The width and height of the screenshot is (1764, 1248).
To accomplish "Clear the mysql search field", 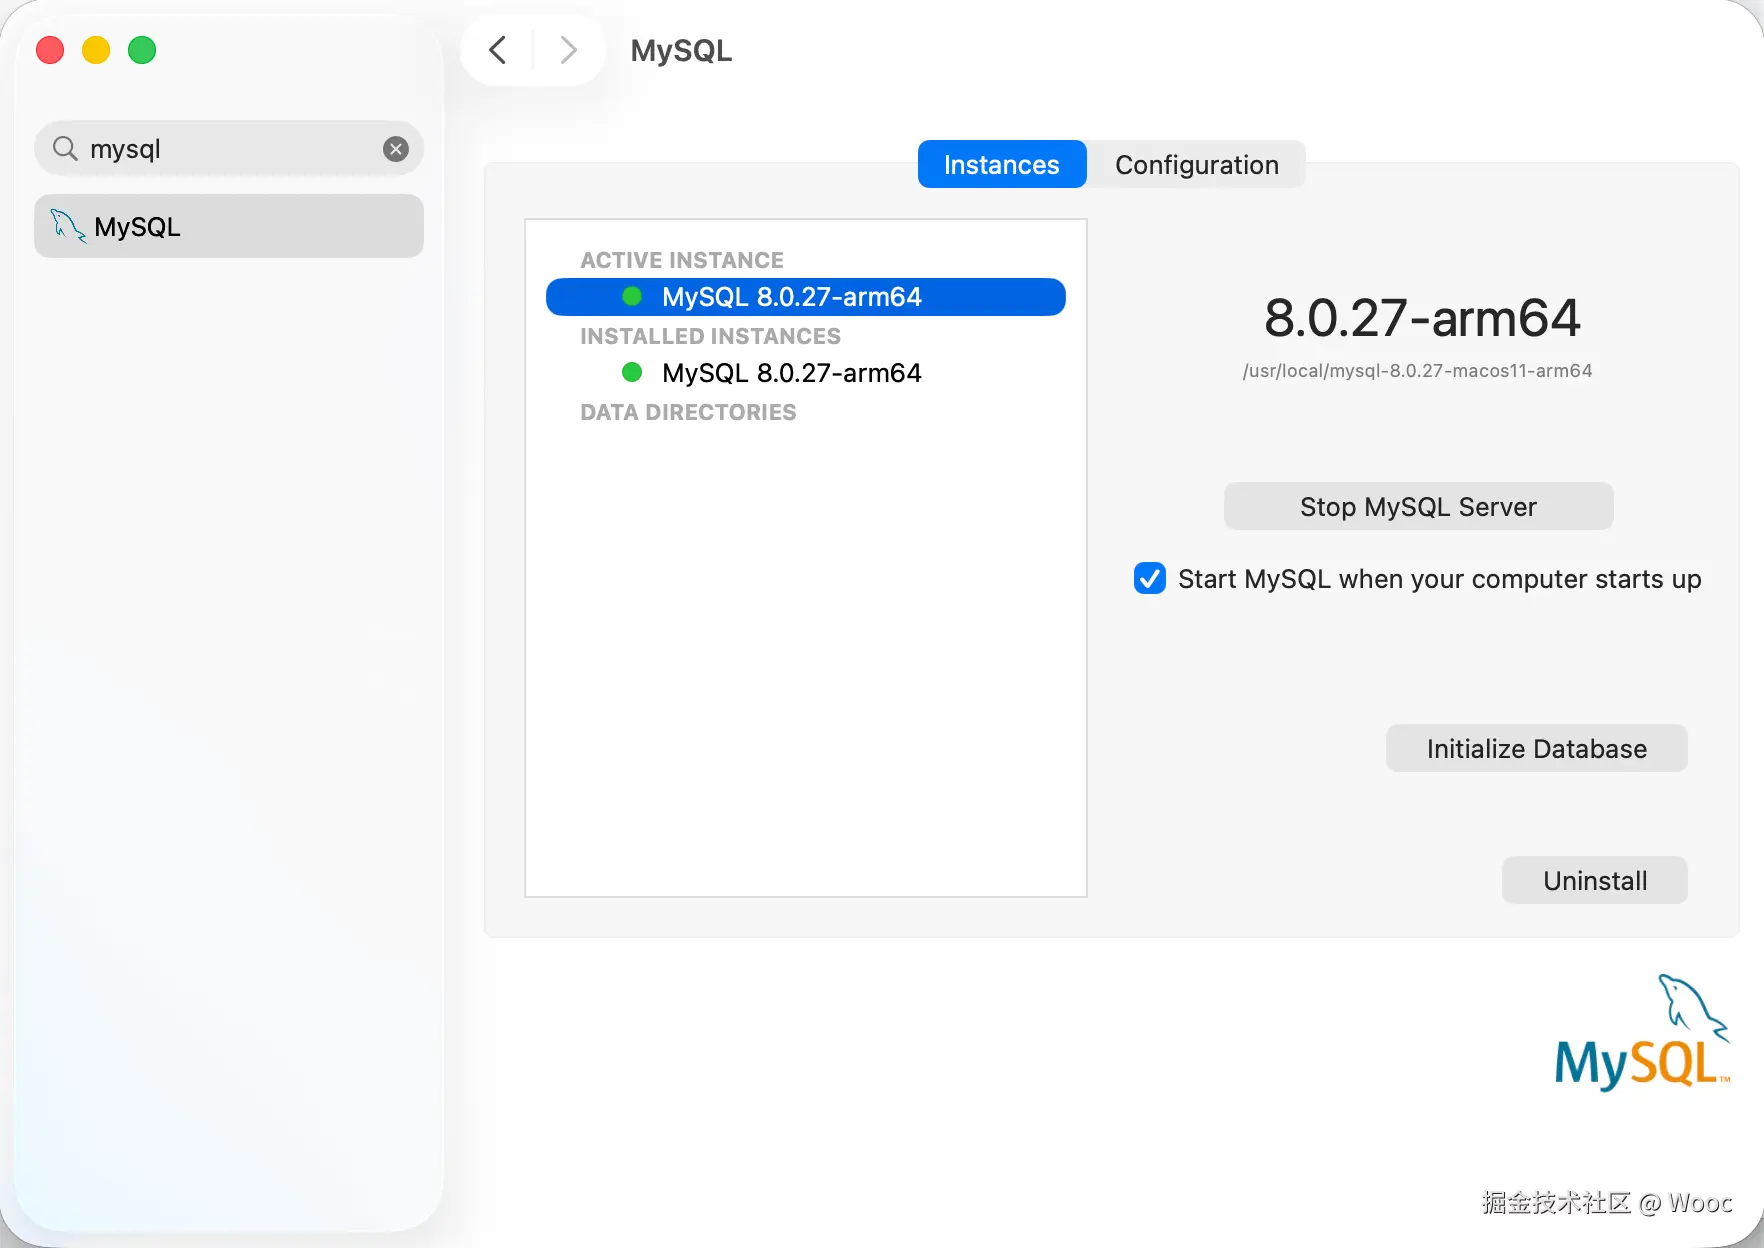I will point(396,149).
